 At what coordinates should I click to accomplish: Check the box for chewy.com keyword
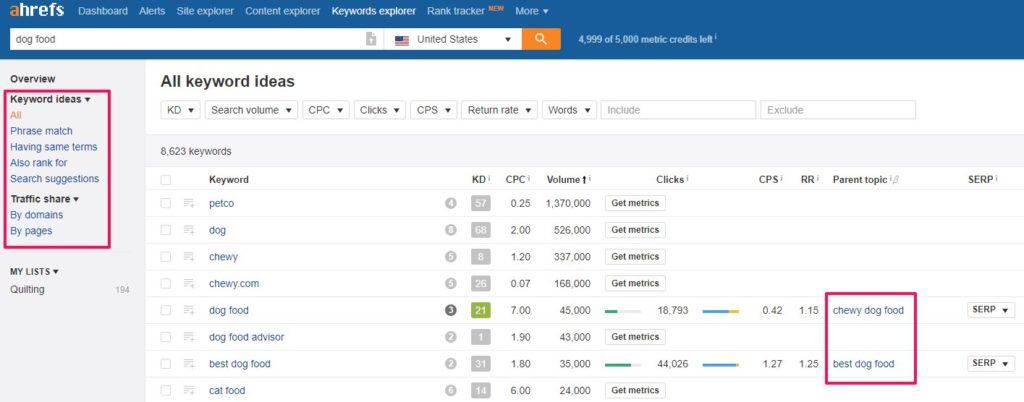pyautogui.click(x=166, y=284)
